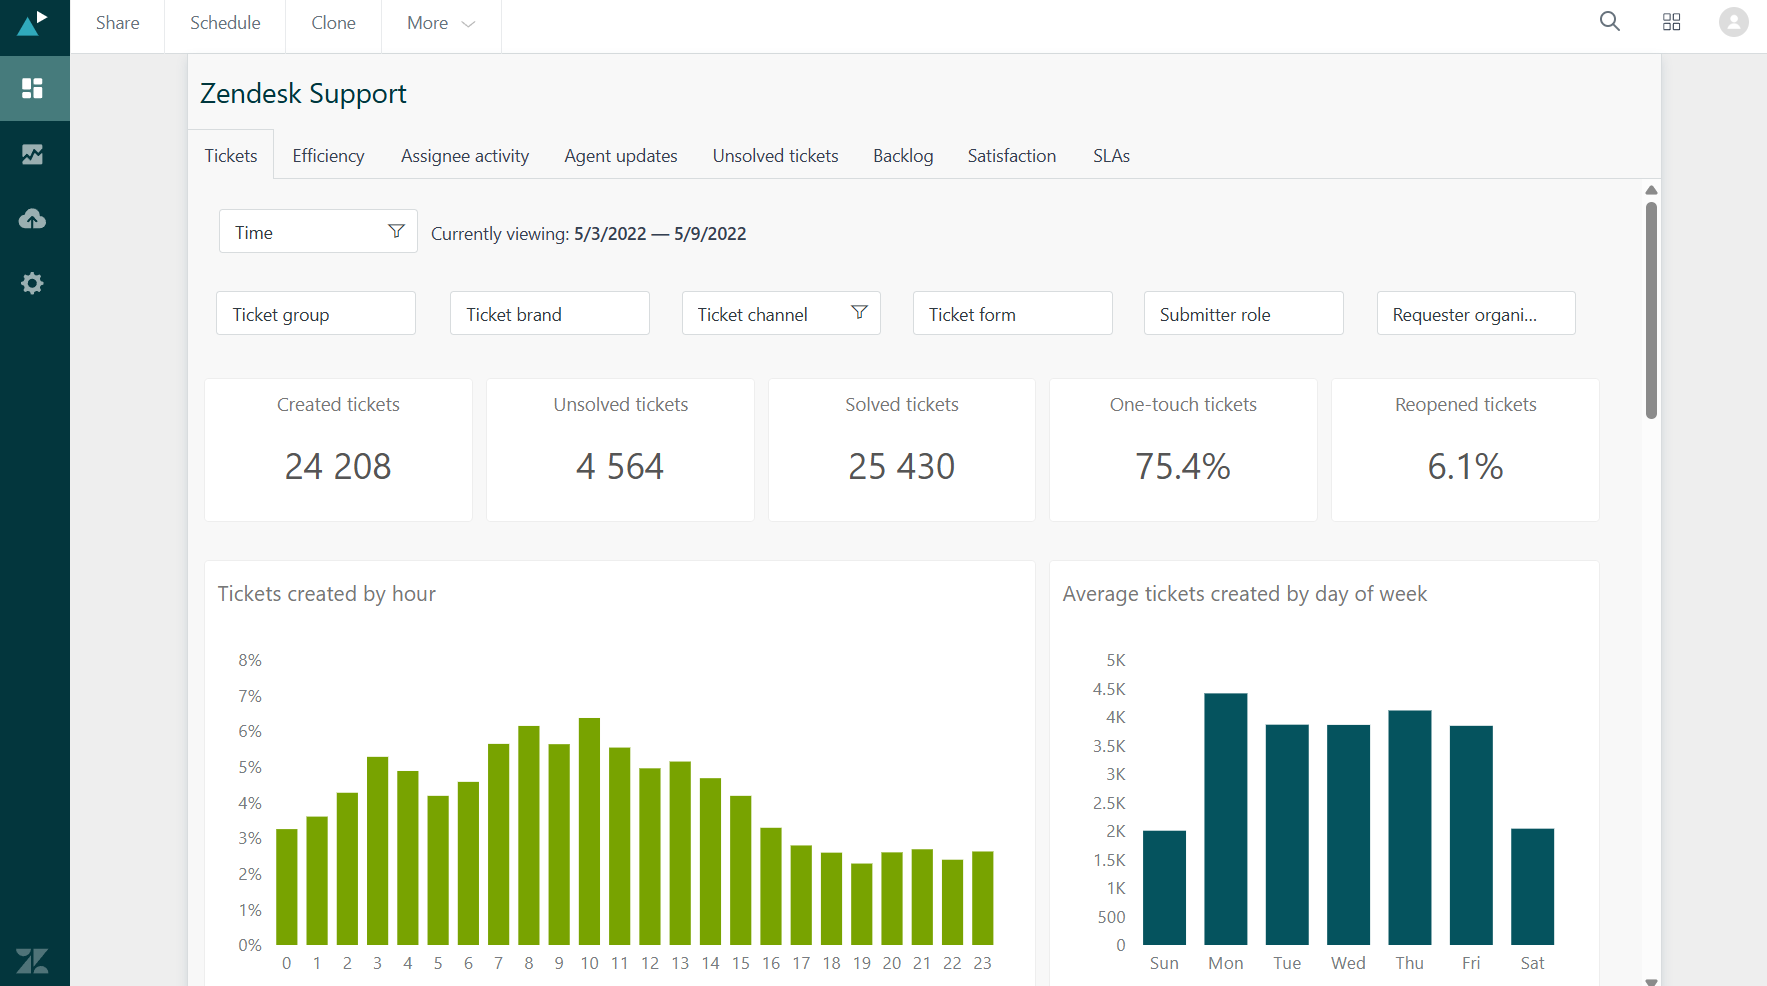Click the 'Currently viewing: 5/3/2022 — 5/9/2022' text
Viewport: 1767px width, 986px height.
pos(588,233)
